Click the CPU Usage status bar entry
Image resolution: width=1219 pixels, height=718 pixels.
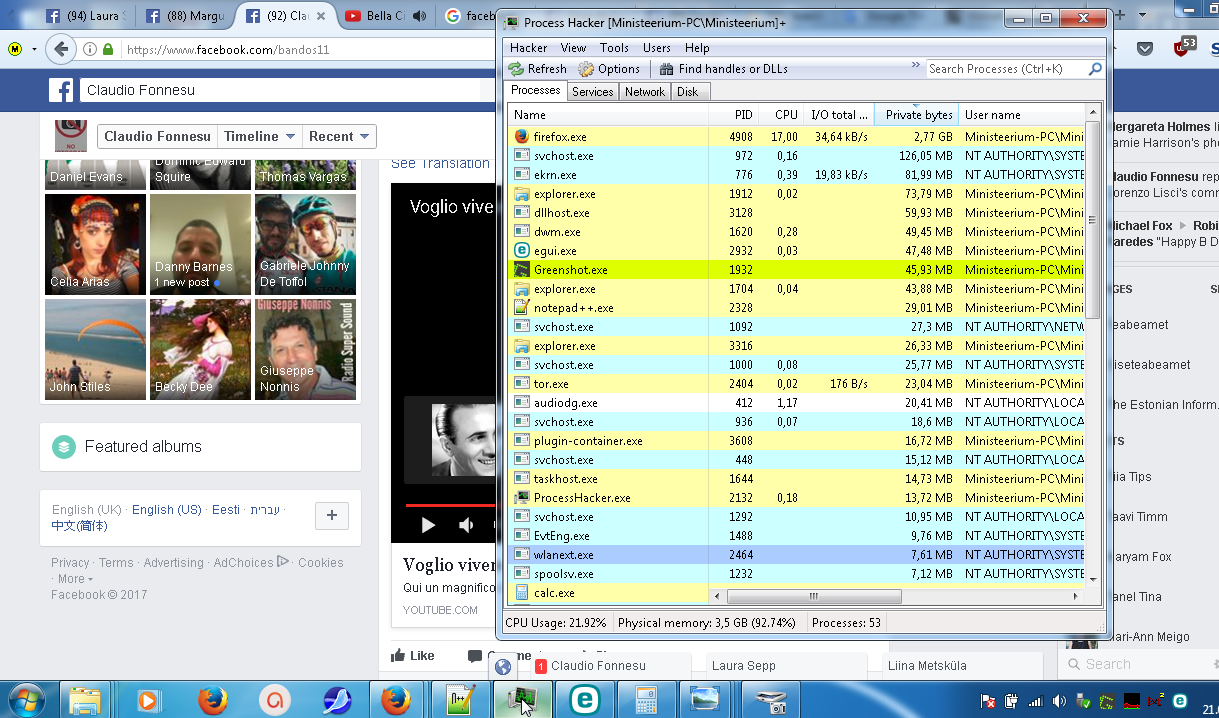(x=556, y=623)
